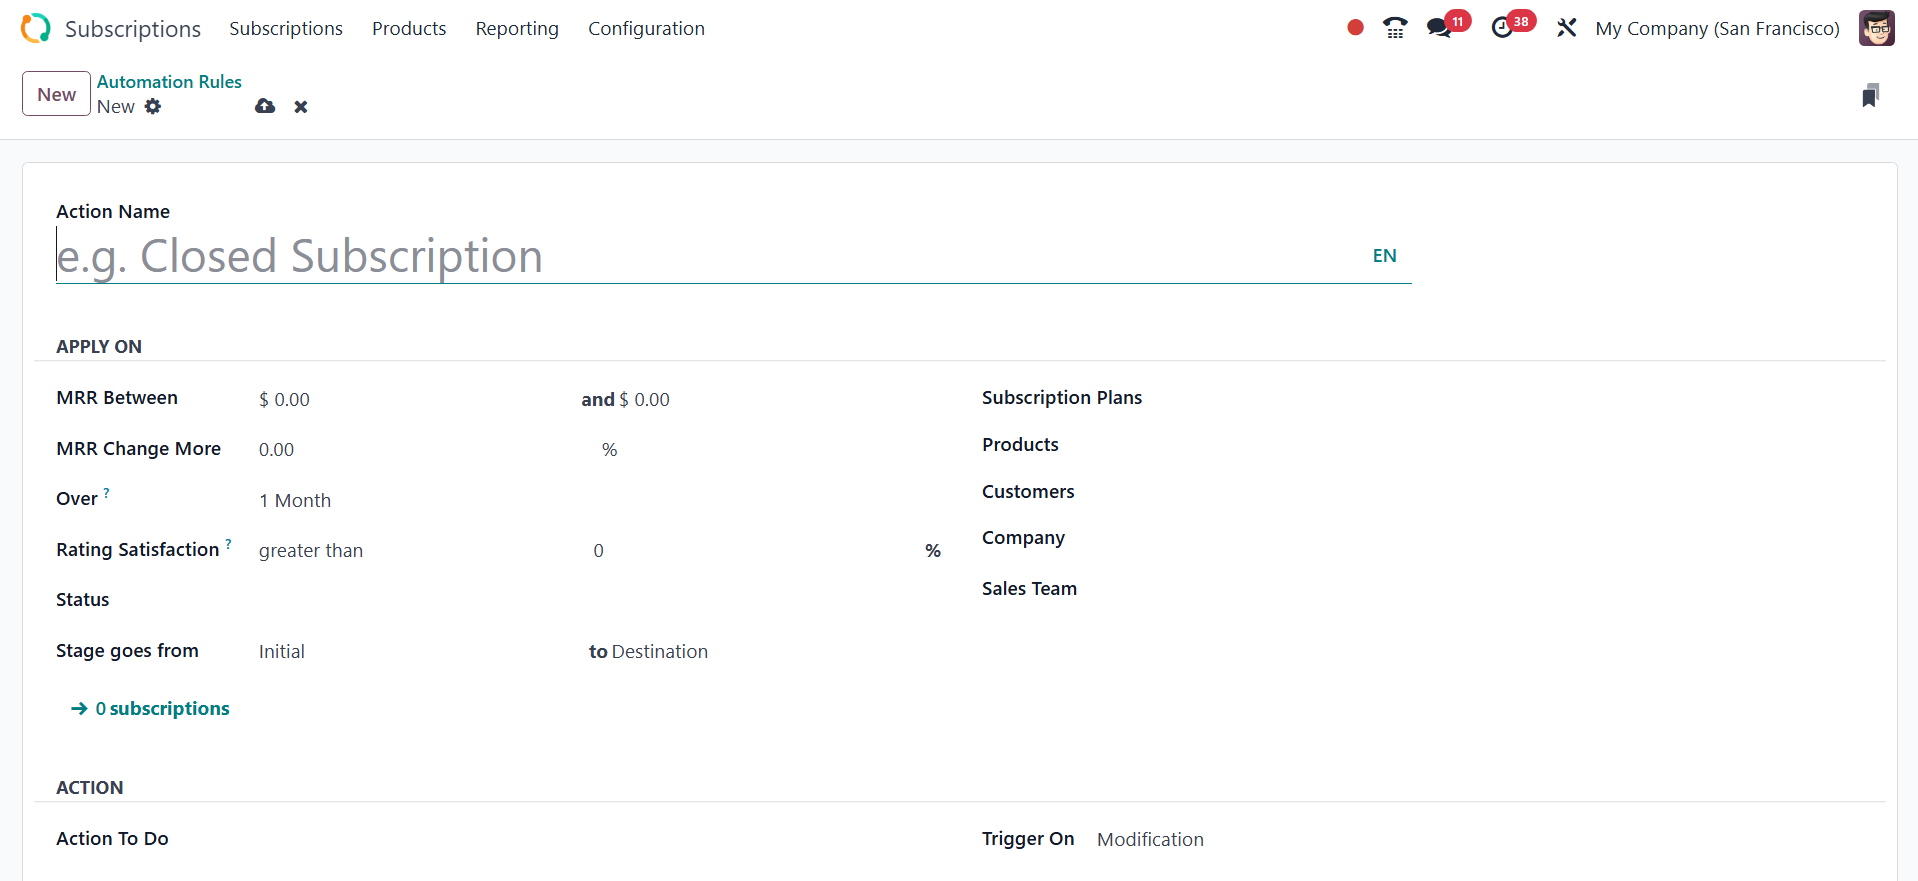
Task: Discard changes with the X icon
Action: click(301, 107)
